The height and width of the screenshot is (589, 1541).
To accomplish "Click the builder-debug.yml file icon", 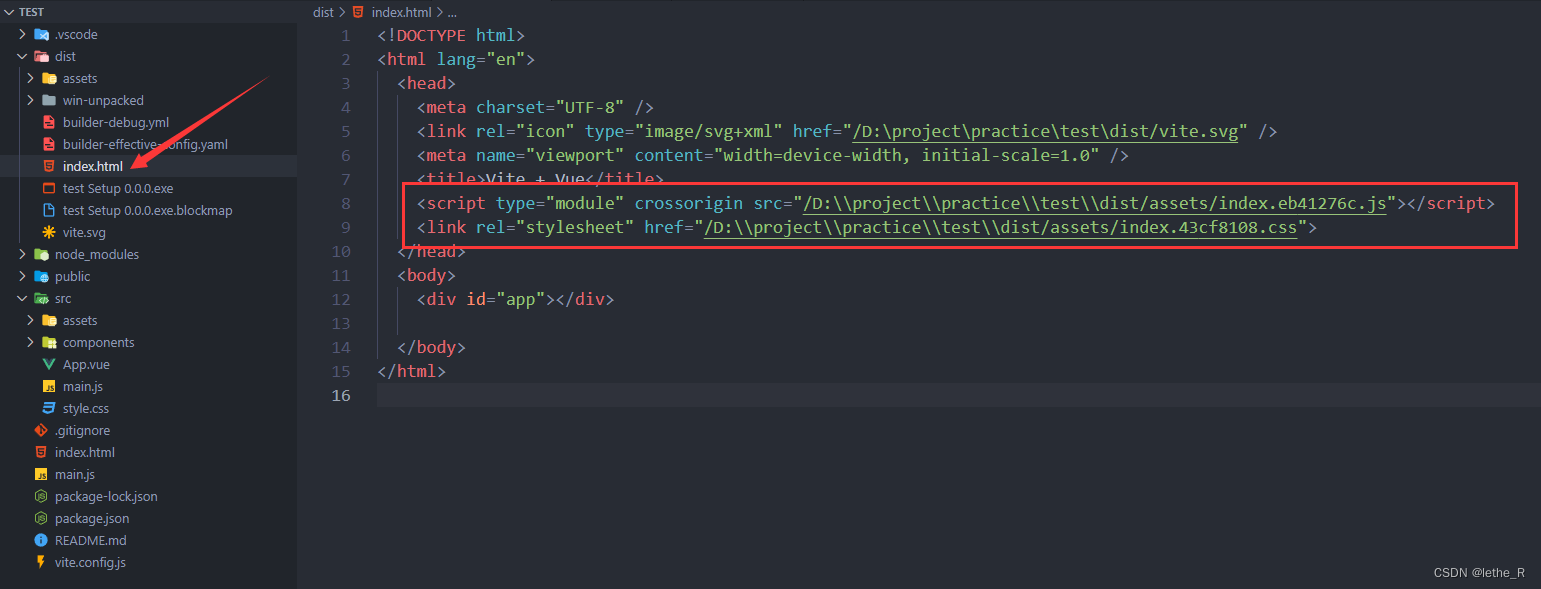I will (49, 122).
